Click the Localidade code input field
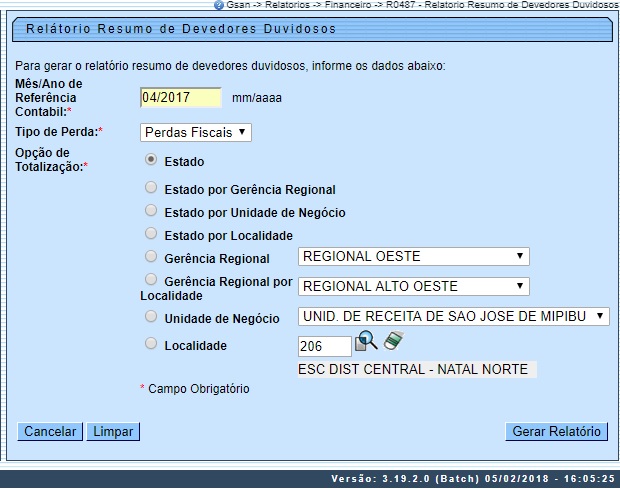Viewport: 620px width, 489px height. coord(324,346)
